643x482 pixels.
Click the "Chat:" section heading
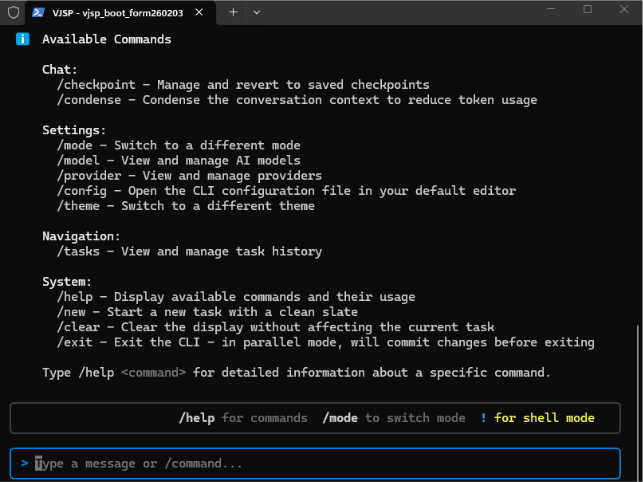59,70
